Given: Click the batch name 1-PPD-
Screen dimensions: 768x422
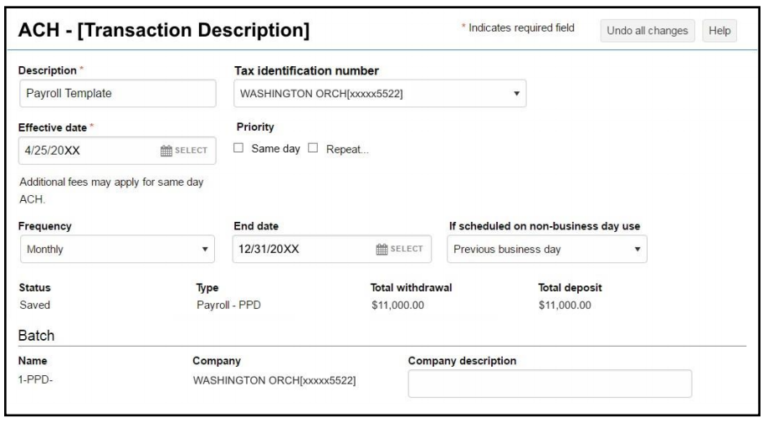Looking at the screenshot, I should (37, 380).
